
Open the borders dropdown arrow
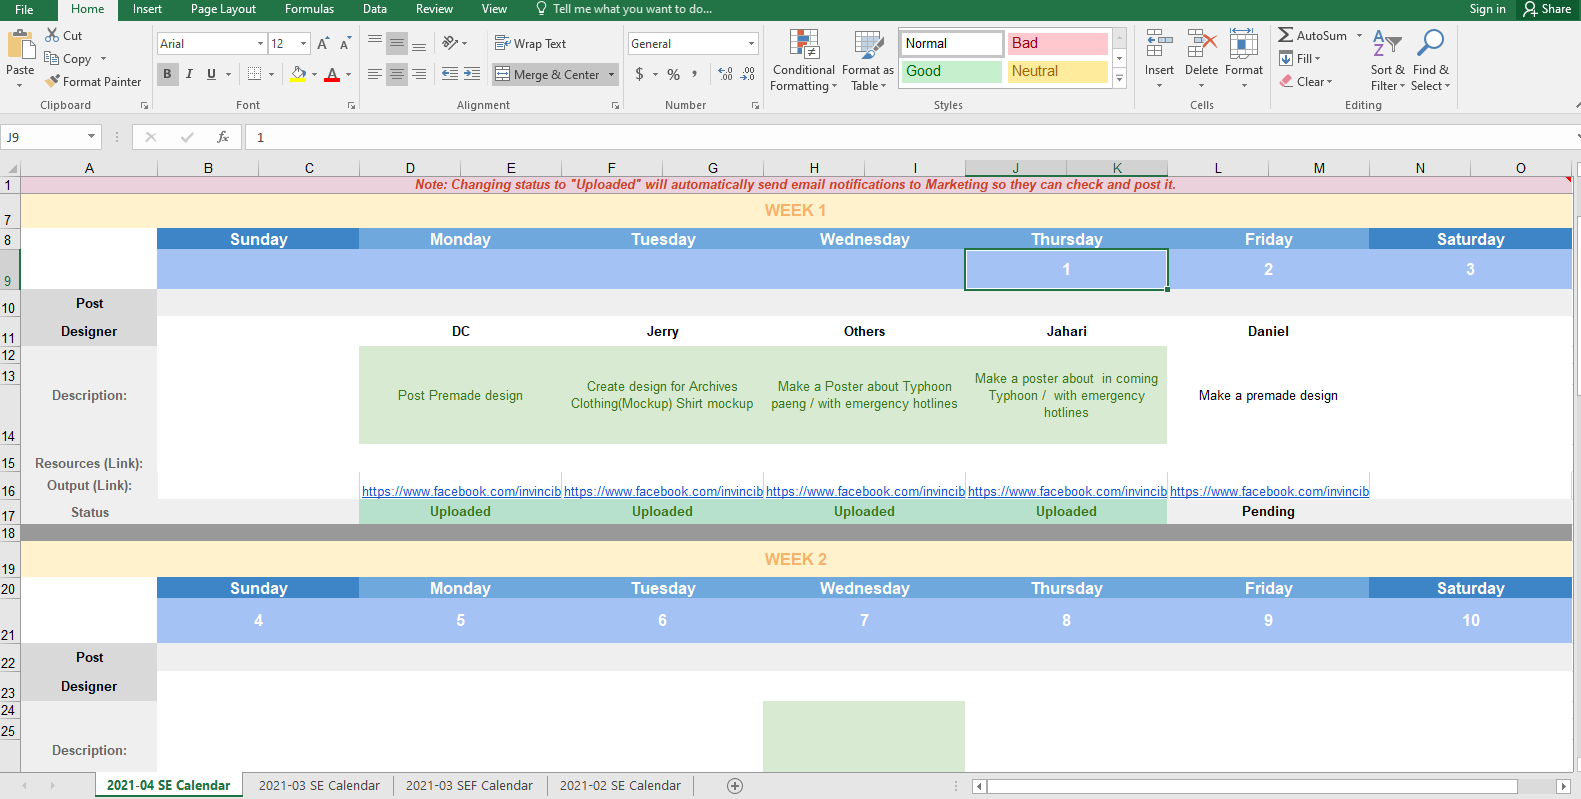(x=271, y=74)
